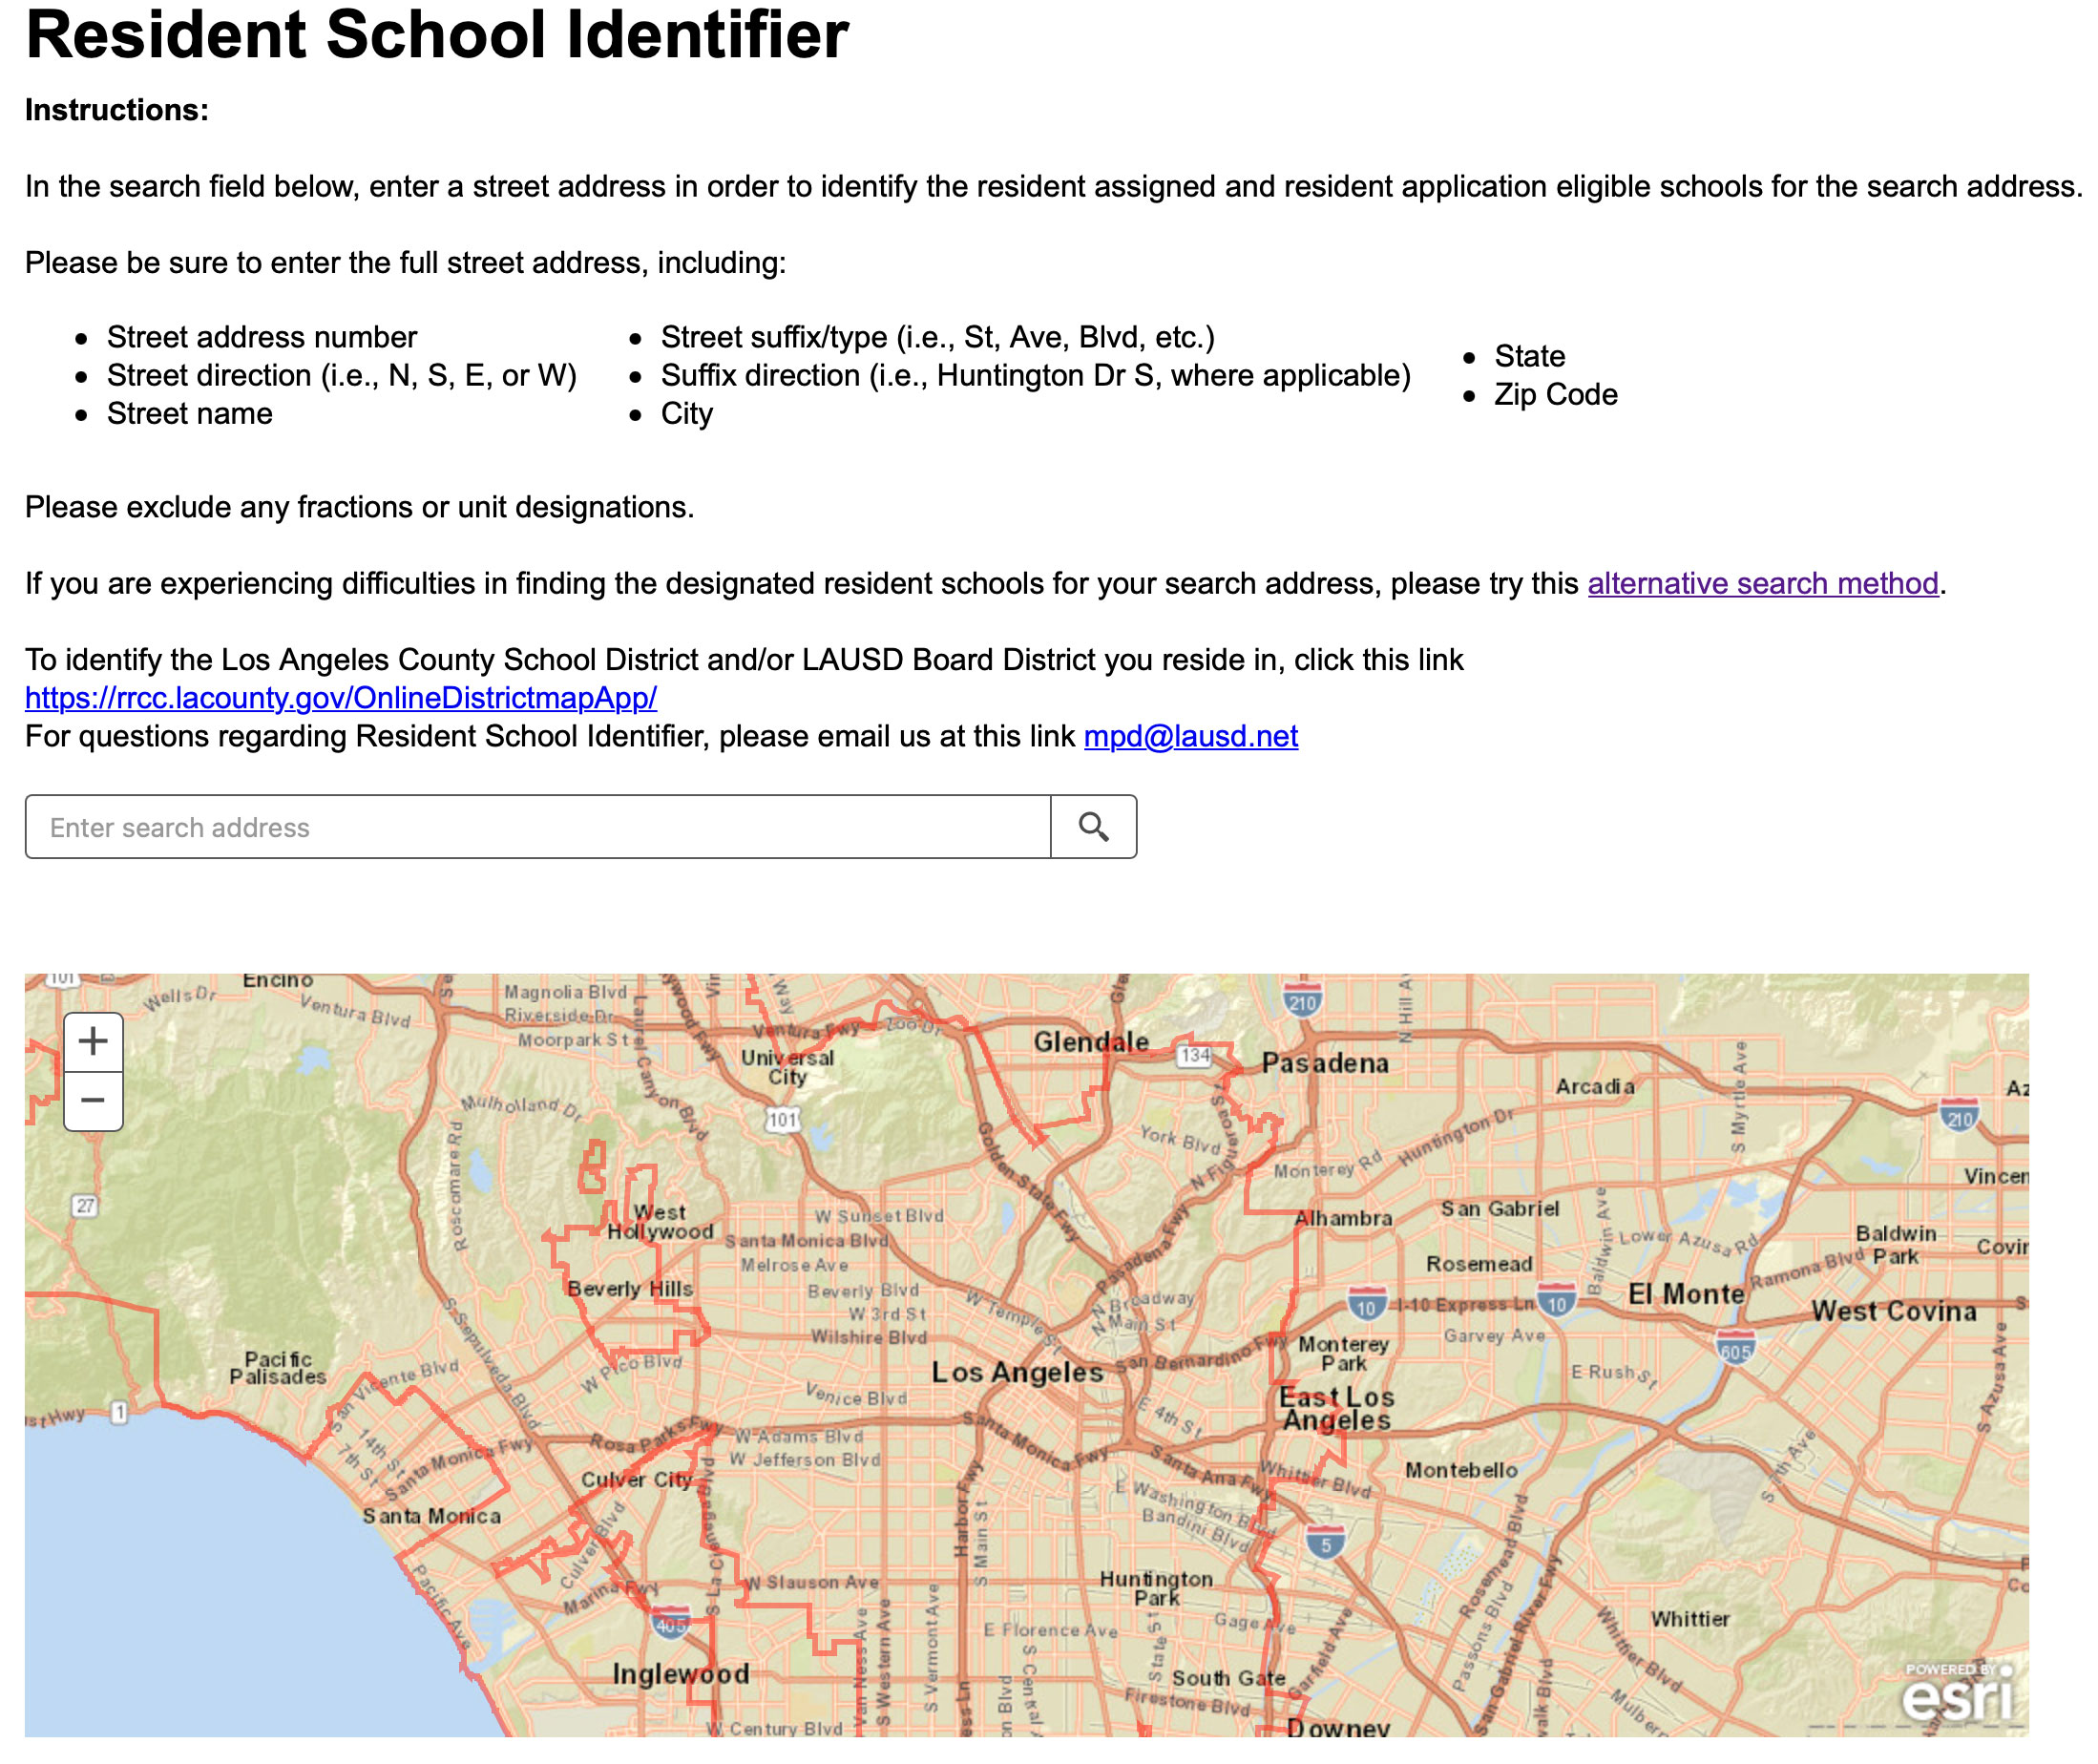Click the Resident School Identifier heading
Image resolution: width=2098 pixels, height=1764 pixels.
[x=437, y=36]
